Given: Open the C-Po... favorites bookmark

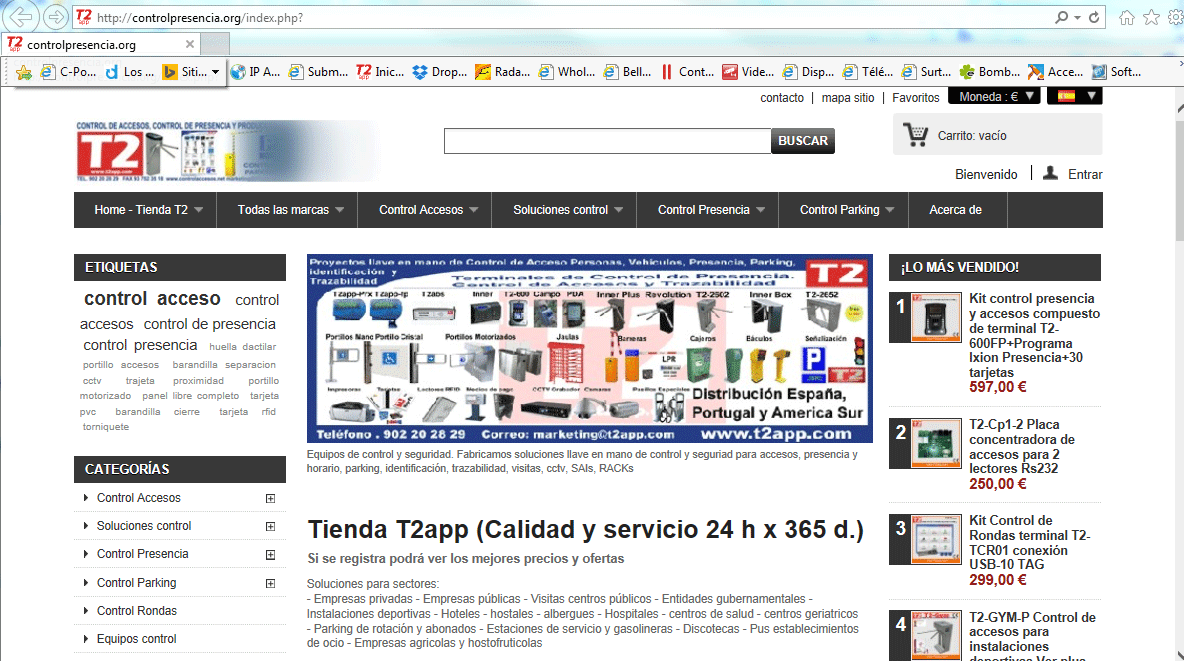Looking at the screenshot, I should [x=69, y=72].
